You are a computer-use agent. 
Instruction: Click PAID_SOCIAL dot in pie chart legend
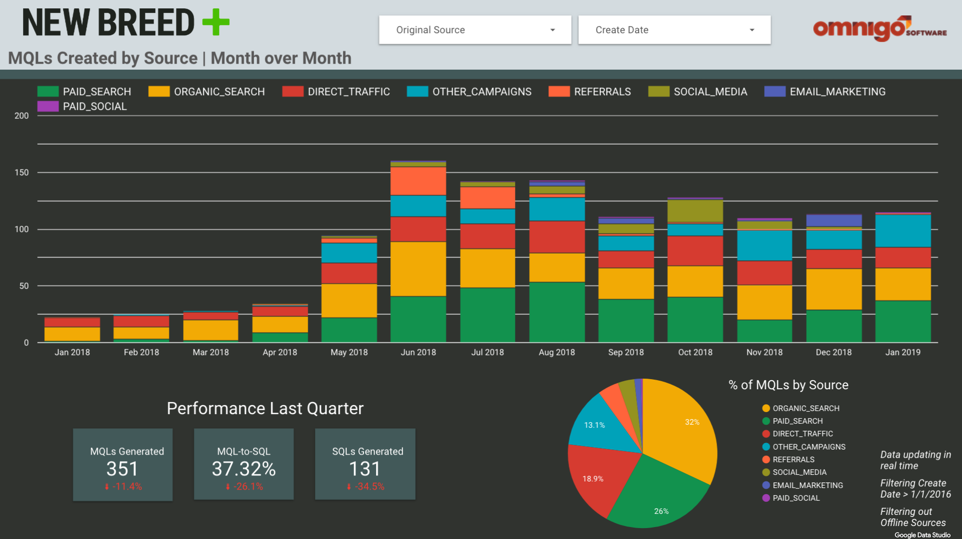766,498
